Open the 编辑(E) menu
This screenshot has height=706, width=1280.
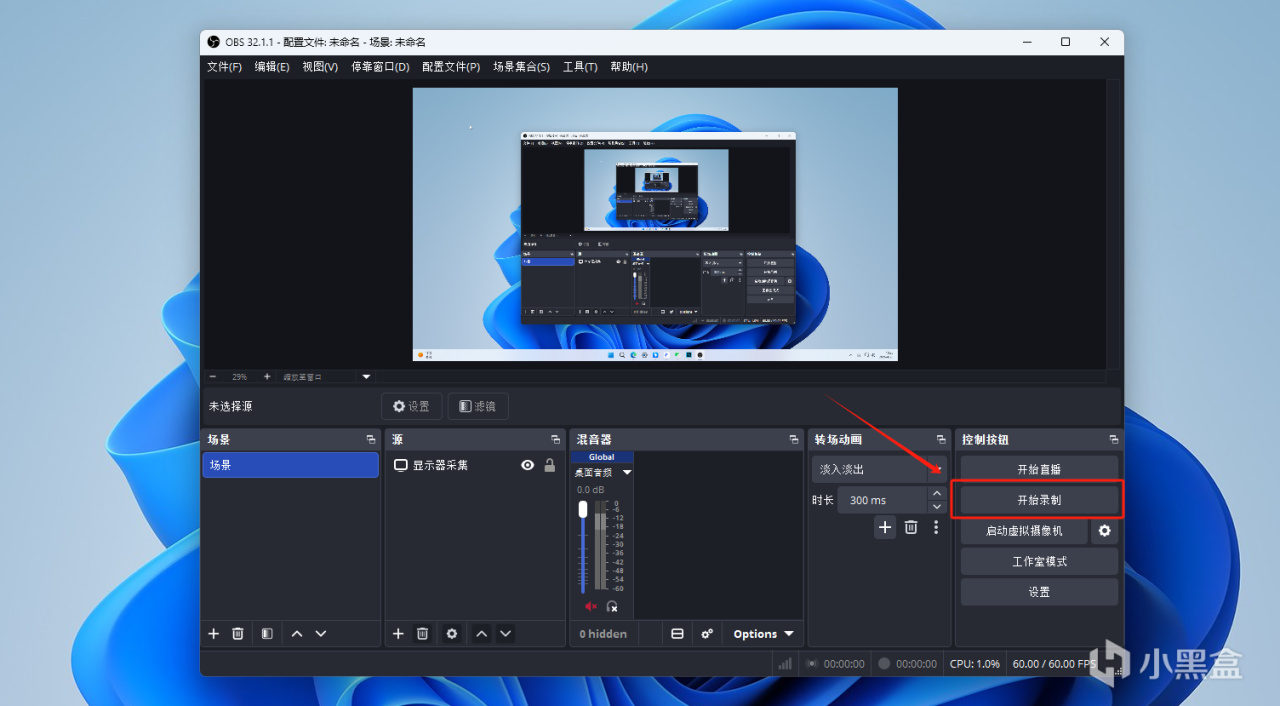(x=272, y=67)
